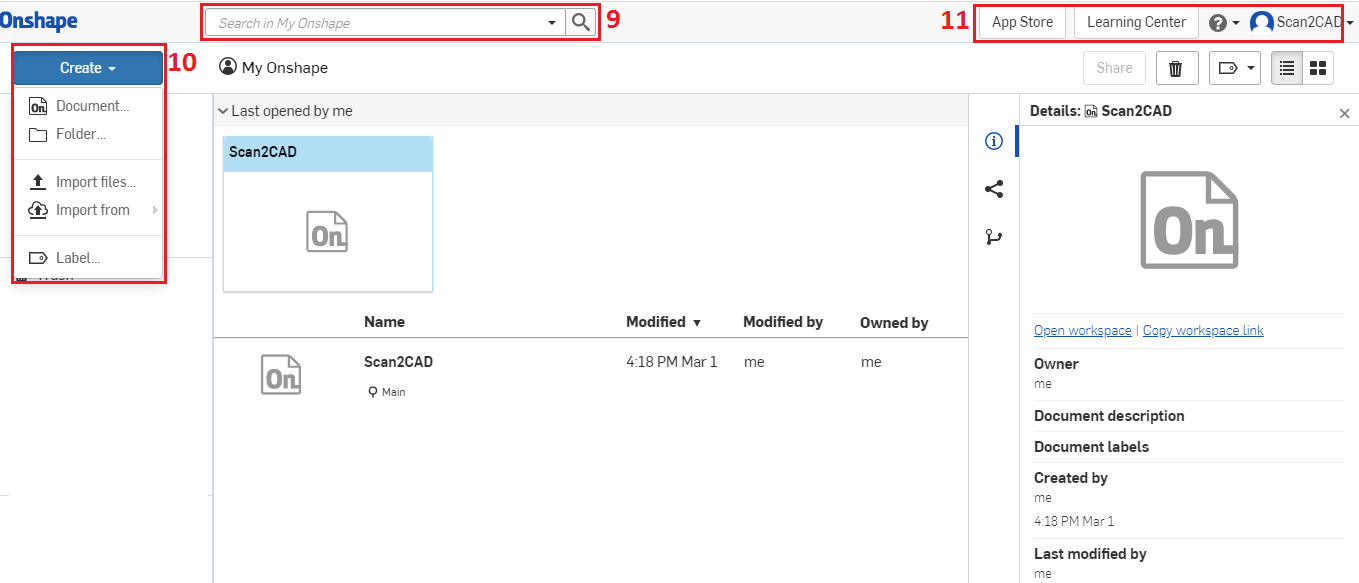This screenshot has width=1359, height=583.
Task: Open the Share details side icon
Action: [993, 189]
